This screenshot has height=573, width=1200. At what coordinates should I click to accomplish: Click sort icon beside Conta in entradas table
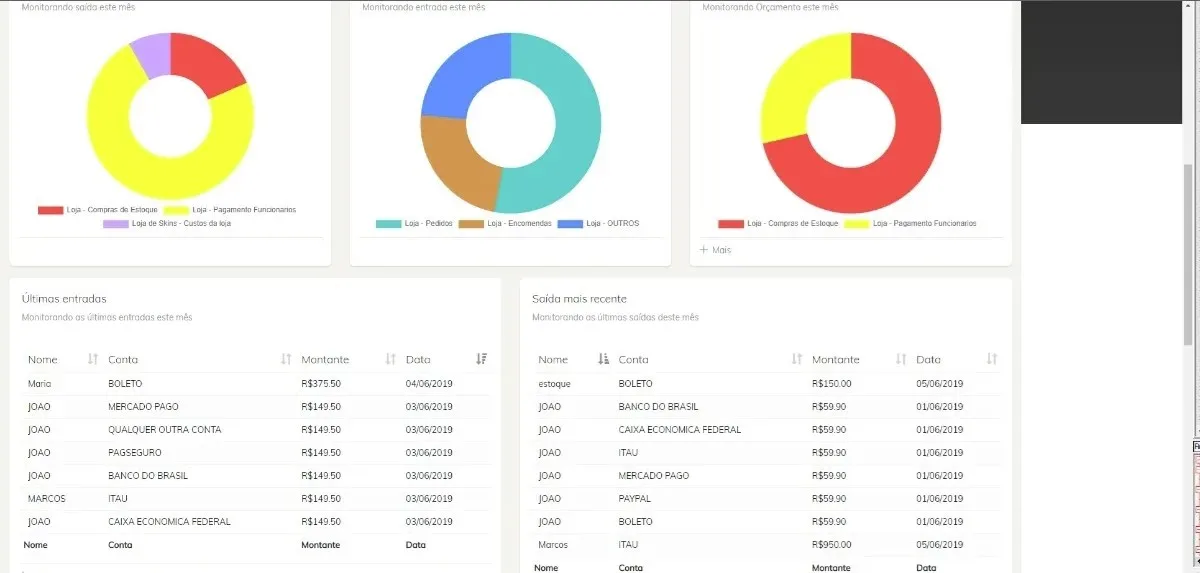coord(286,359)
